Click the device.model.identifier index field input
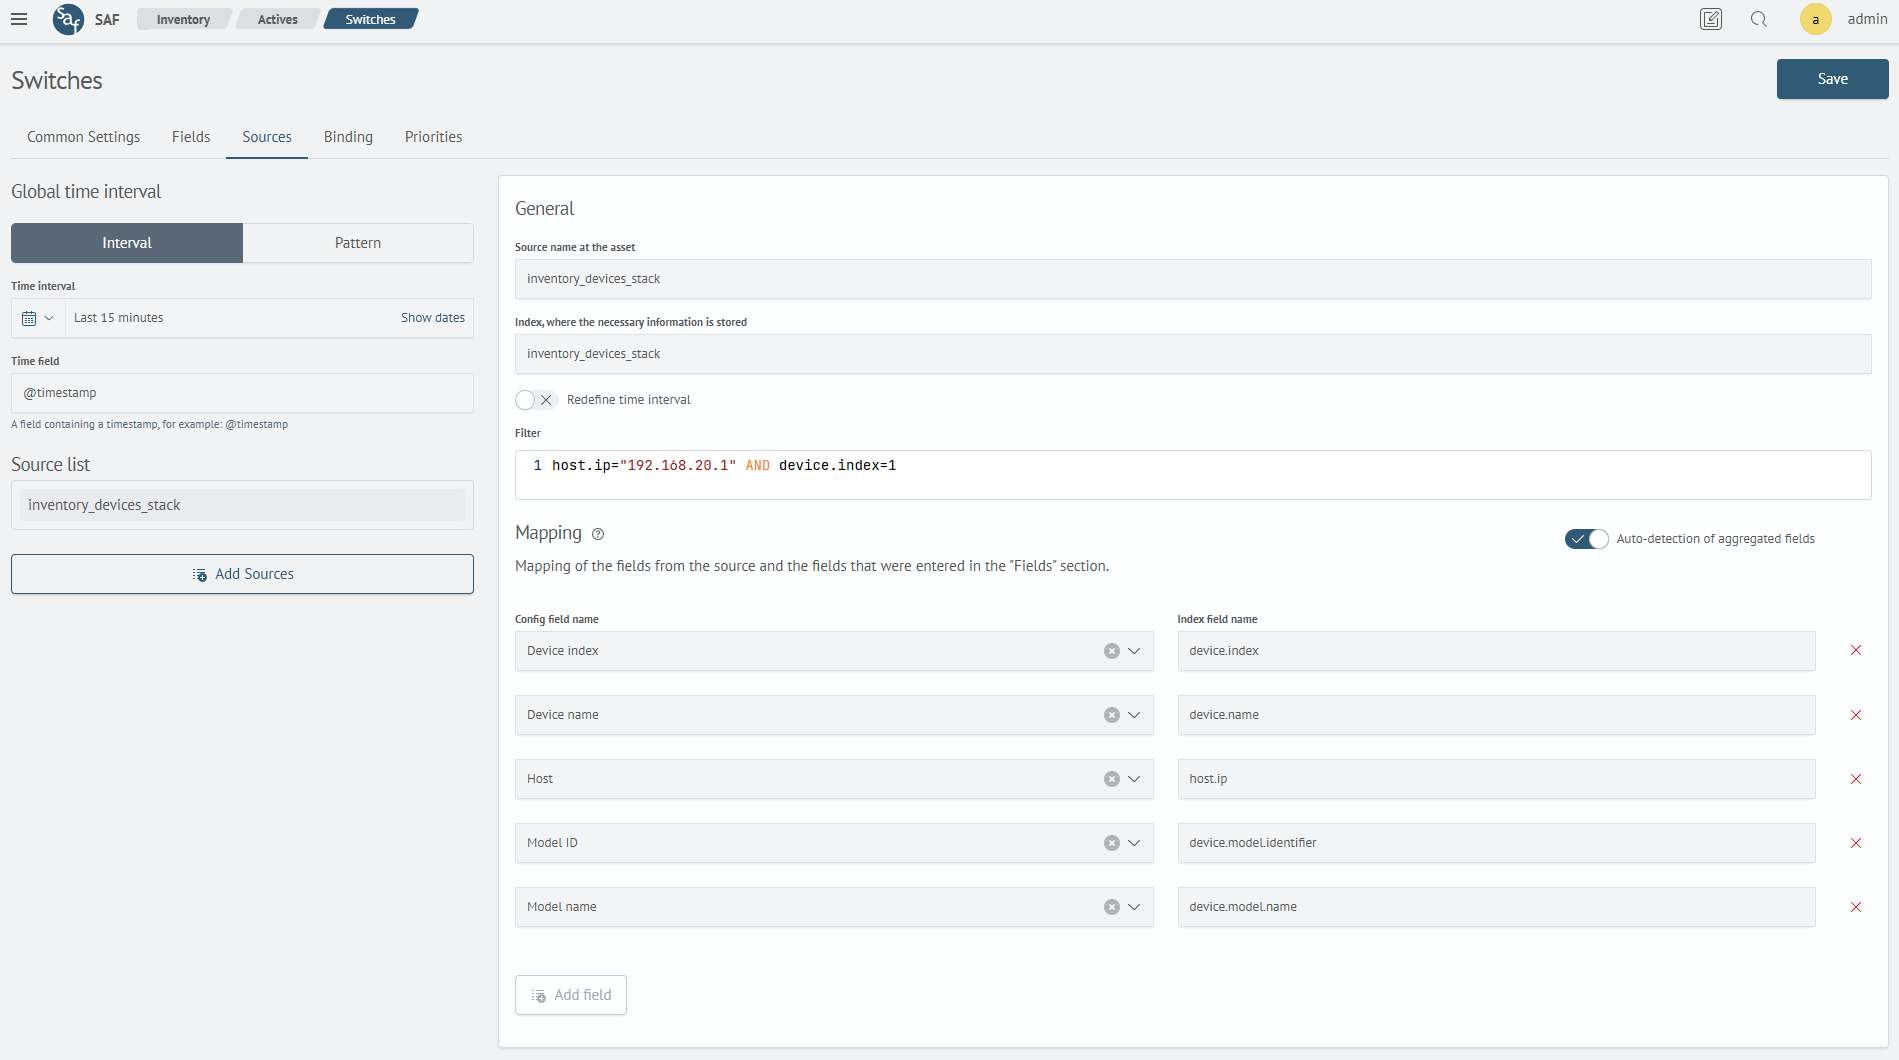The height and width of the screenshot is (1060, 1899). click(1496, 843)
